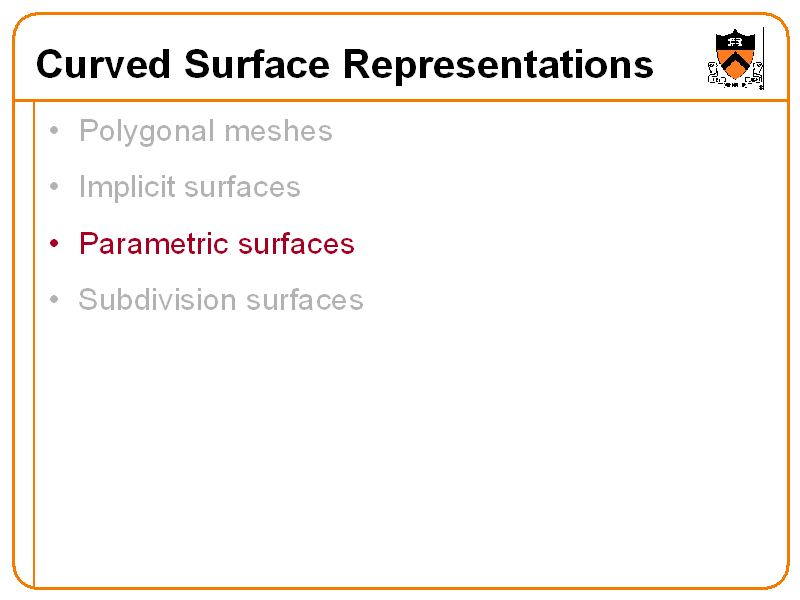Click the highlighted 'Parametric surfaces' text
The width and height of the screenshot is (800, 600).
click(216, 244)
